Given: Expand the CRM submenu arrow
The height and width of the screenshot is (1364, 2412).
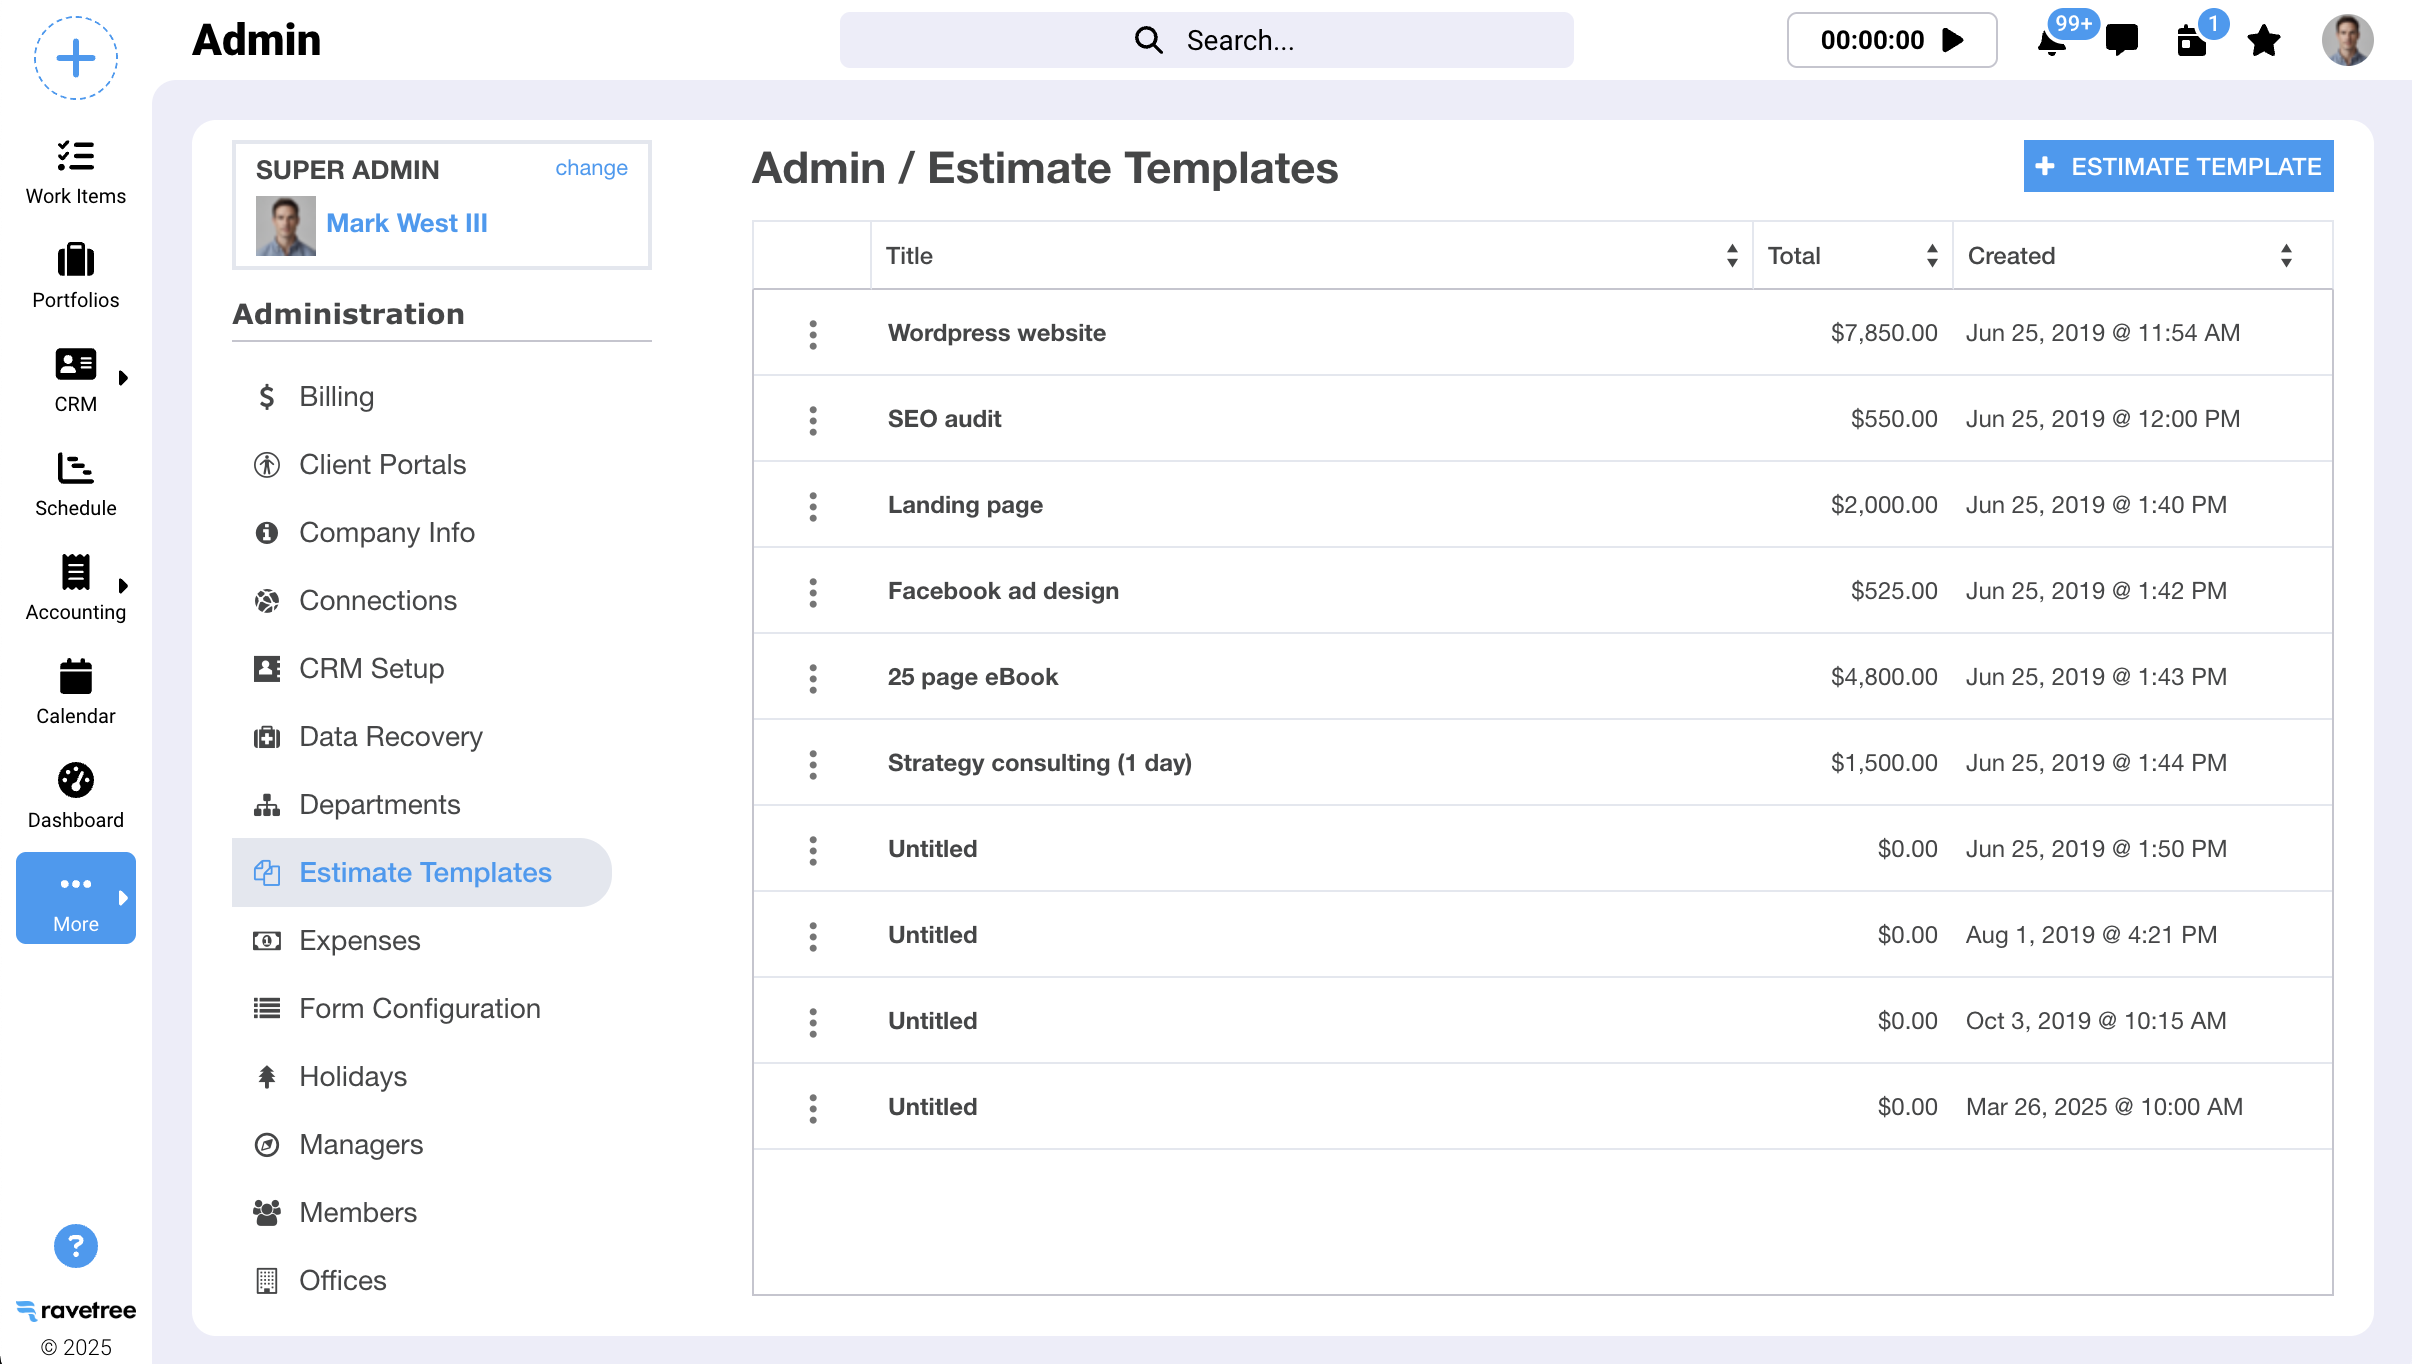Looking at the screenshot, I should point(124,378).
